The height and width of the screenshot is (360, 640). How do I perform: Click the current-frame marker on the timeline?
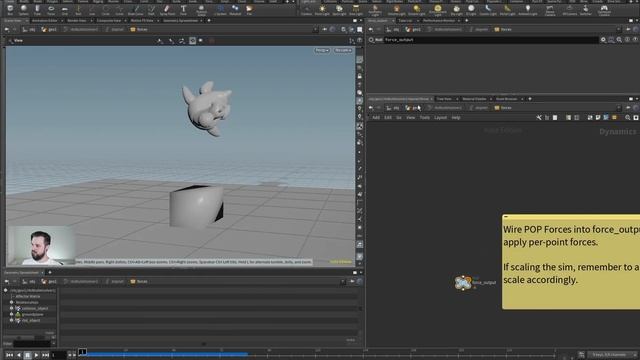click(82, 351)
